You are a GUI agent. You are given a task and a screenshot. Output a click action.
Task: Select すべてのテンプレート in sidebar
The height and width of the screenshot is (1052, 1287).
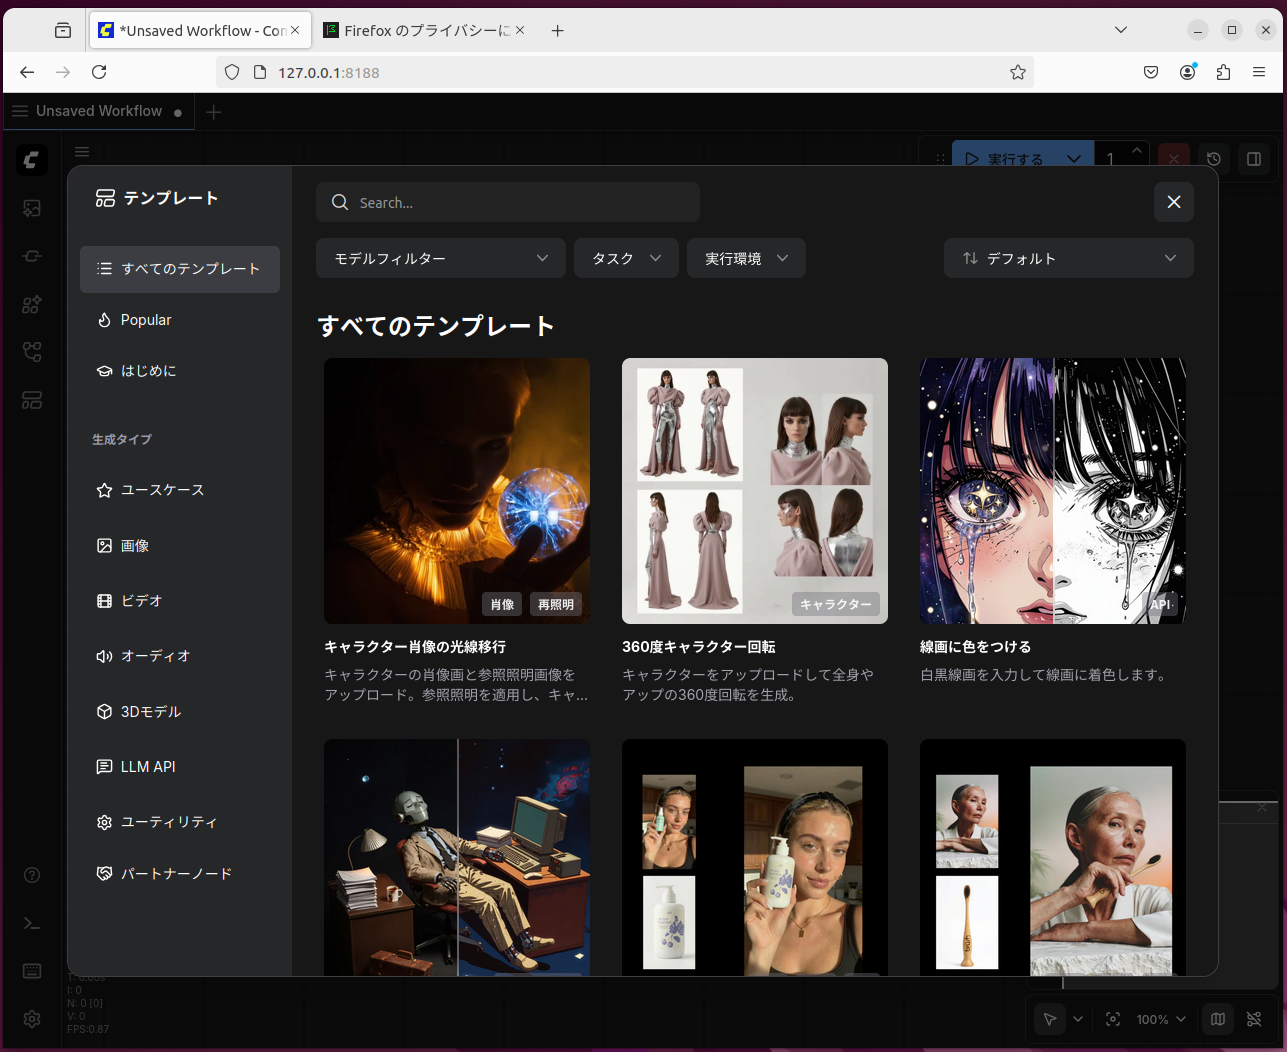coord(180,269)
